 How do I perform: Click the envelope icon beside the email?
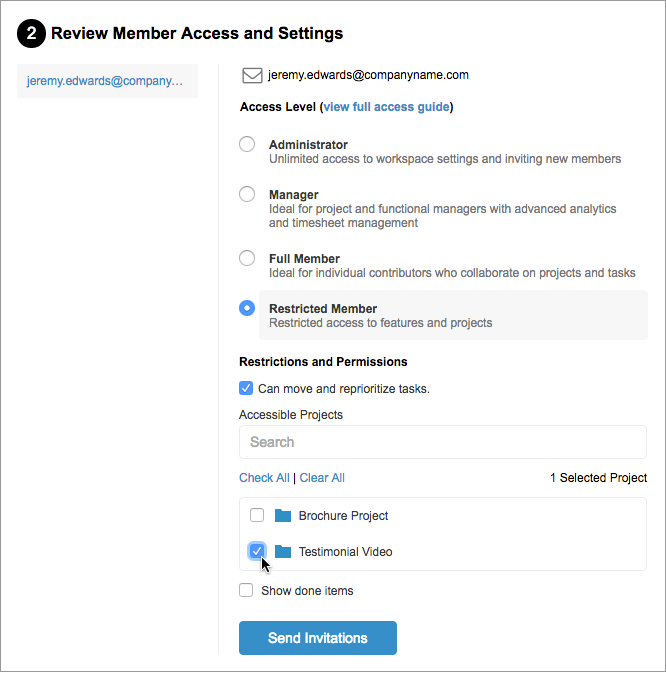click(x=252, y=75)
